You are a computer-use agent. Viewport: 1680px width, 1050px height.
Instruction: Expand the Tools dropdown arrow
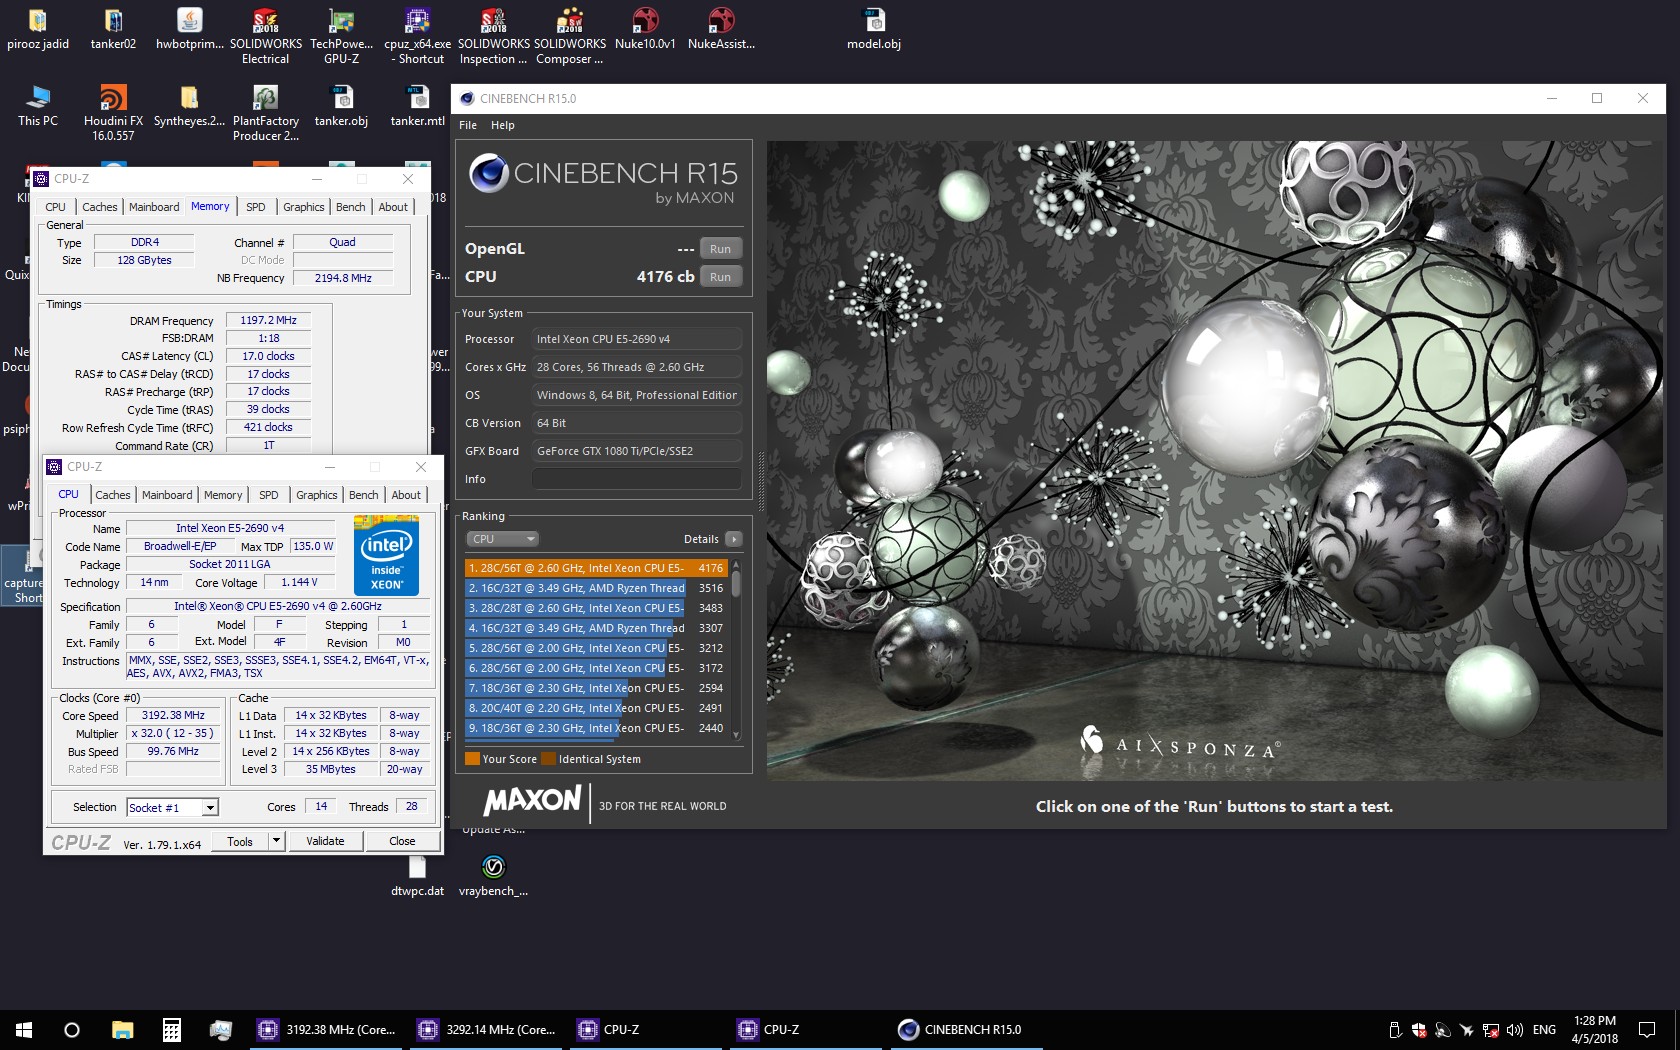click(277, 841)
